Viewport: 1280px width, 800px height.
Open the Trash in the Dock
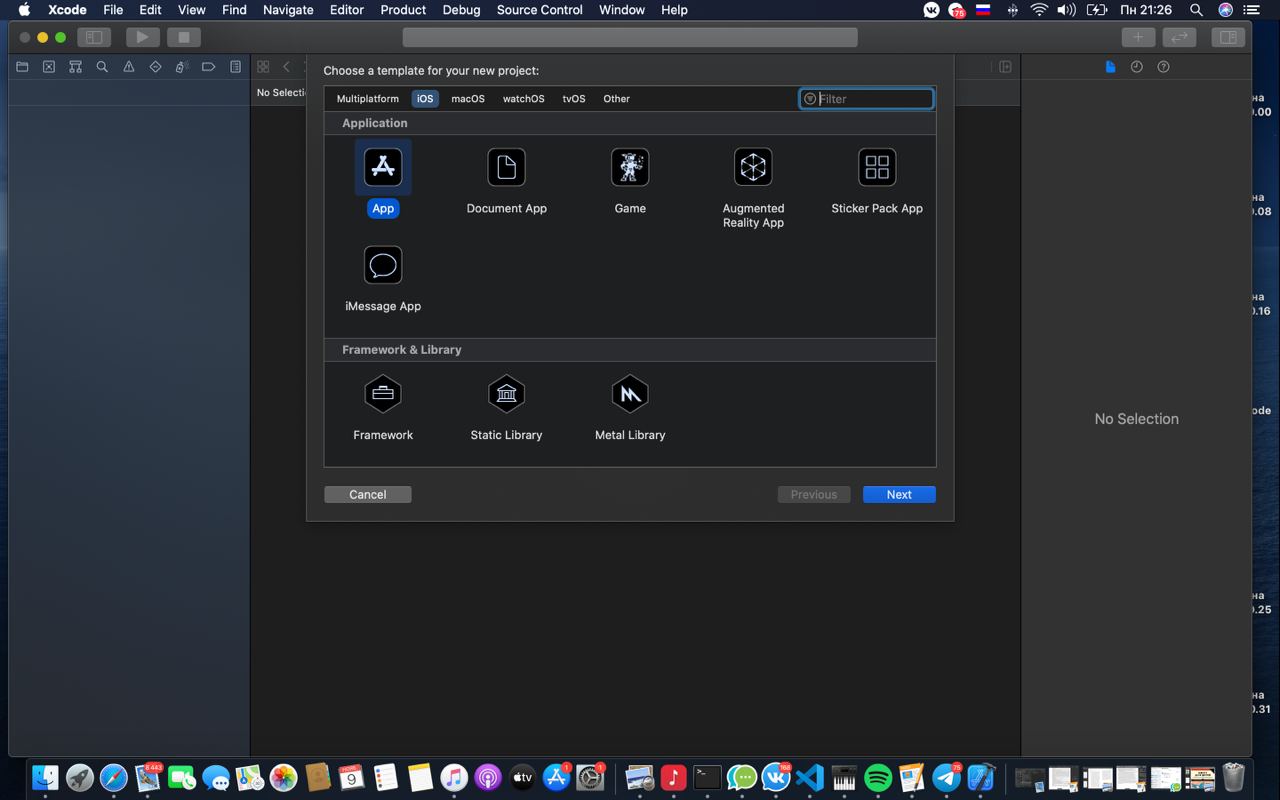(1234, 777)
